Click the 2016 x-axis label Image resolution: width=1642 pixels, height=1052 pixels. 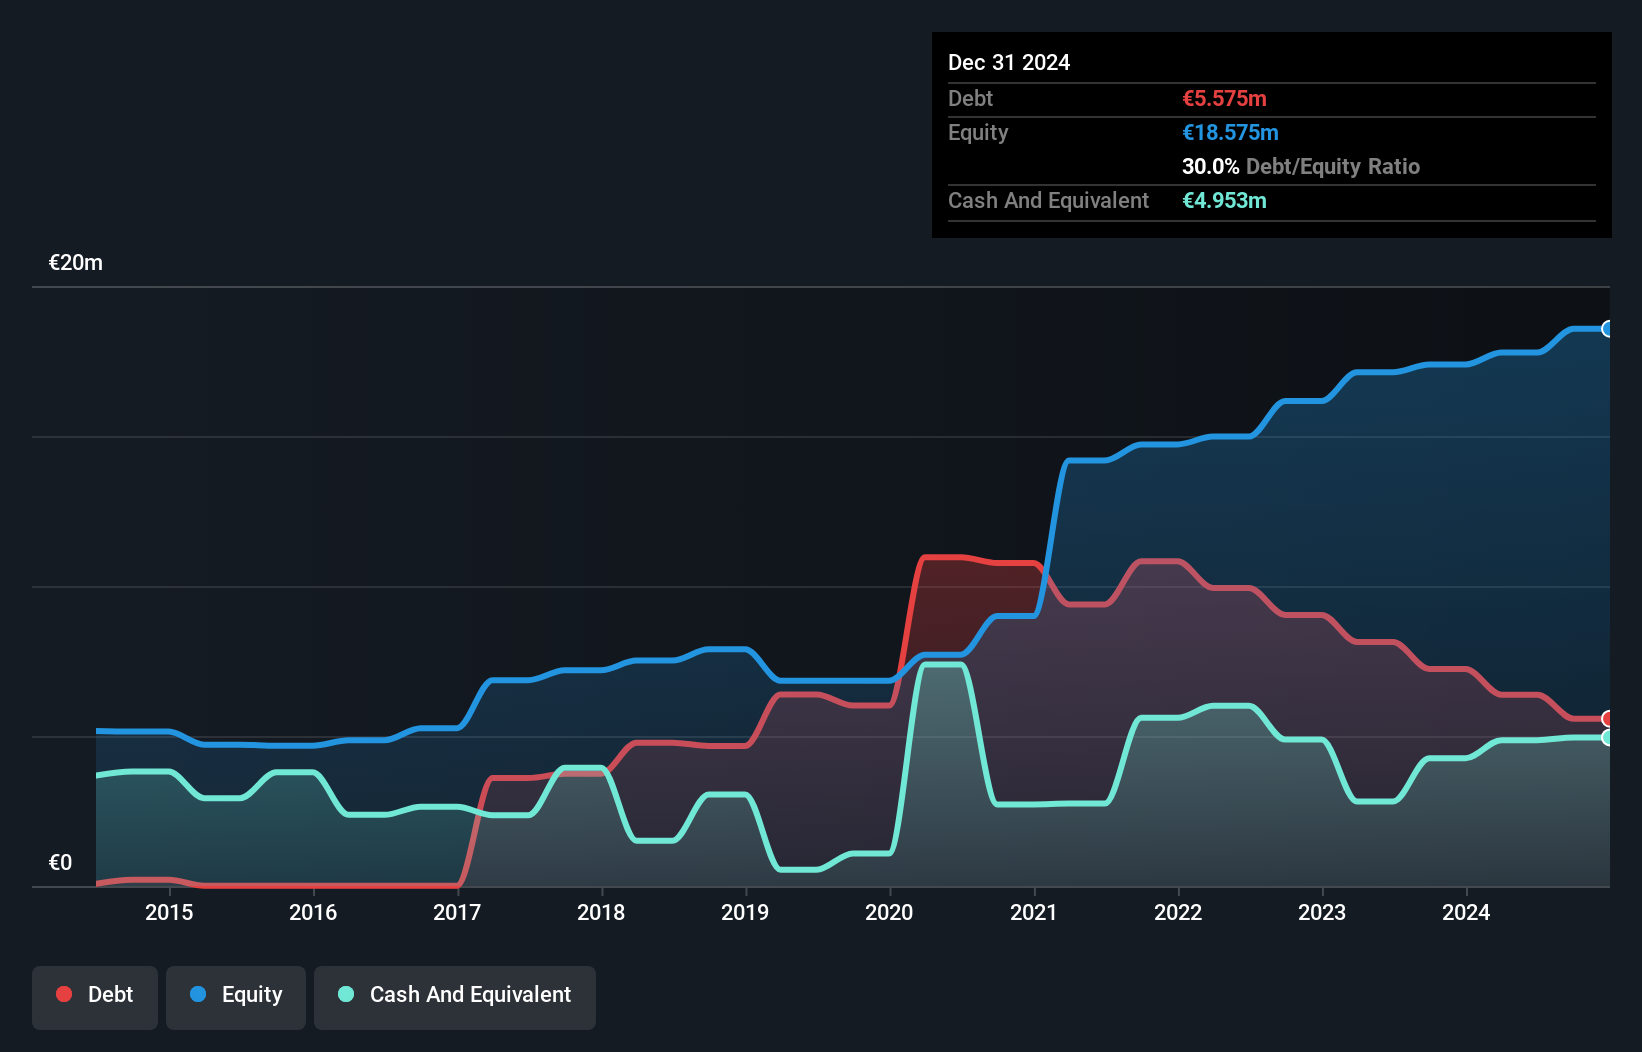313,912
